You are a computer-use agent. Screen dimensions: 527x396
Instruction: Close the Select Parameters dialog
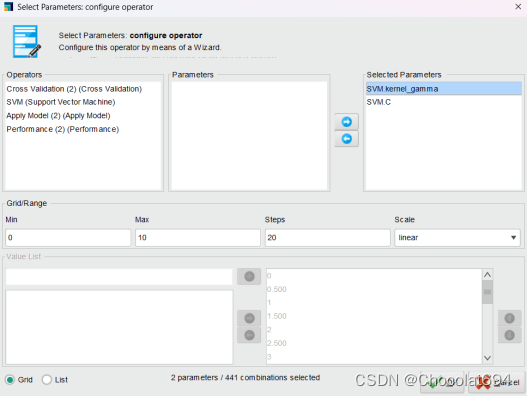[x=518, y=7]
